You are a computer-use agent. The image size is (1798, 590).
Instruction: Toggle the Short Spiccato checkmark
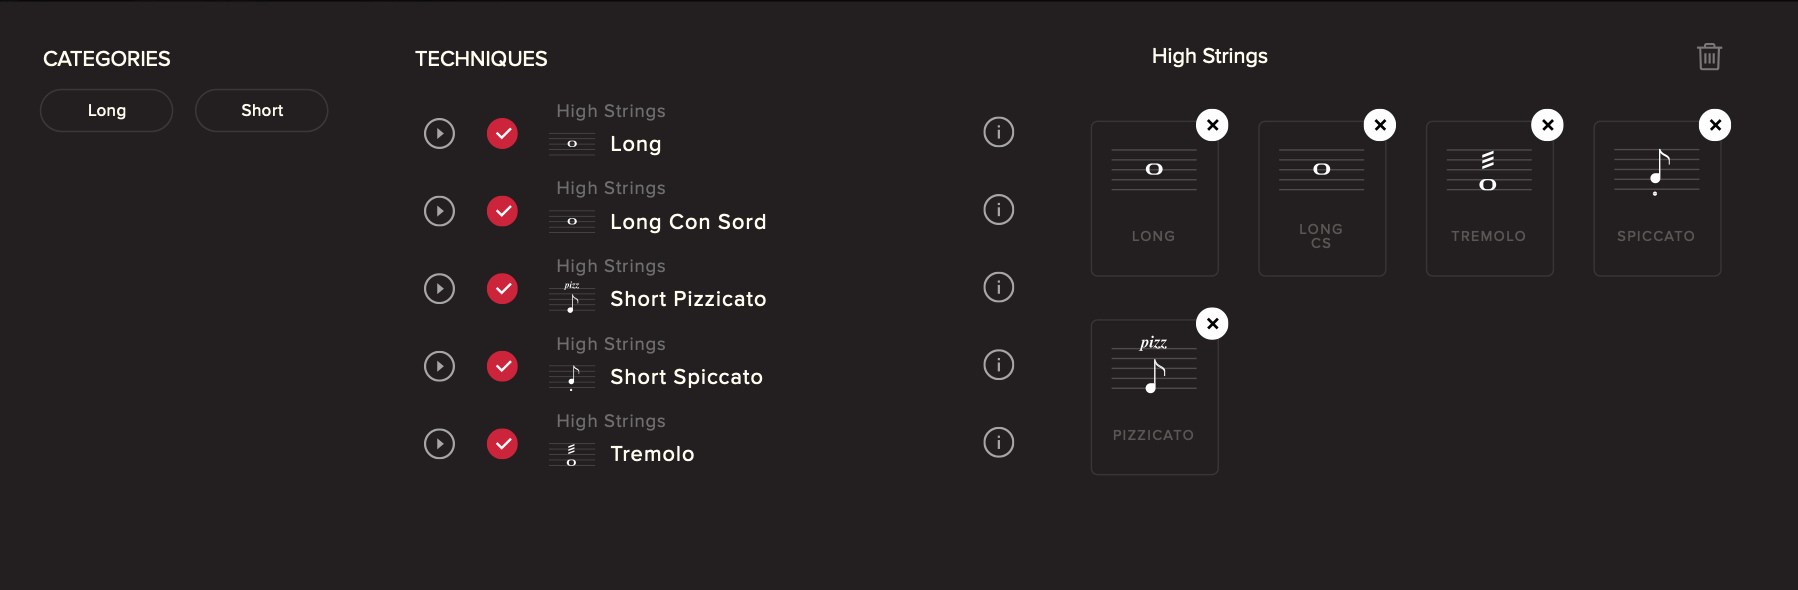(502, 366)
